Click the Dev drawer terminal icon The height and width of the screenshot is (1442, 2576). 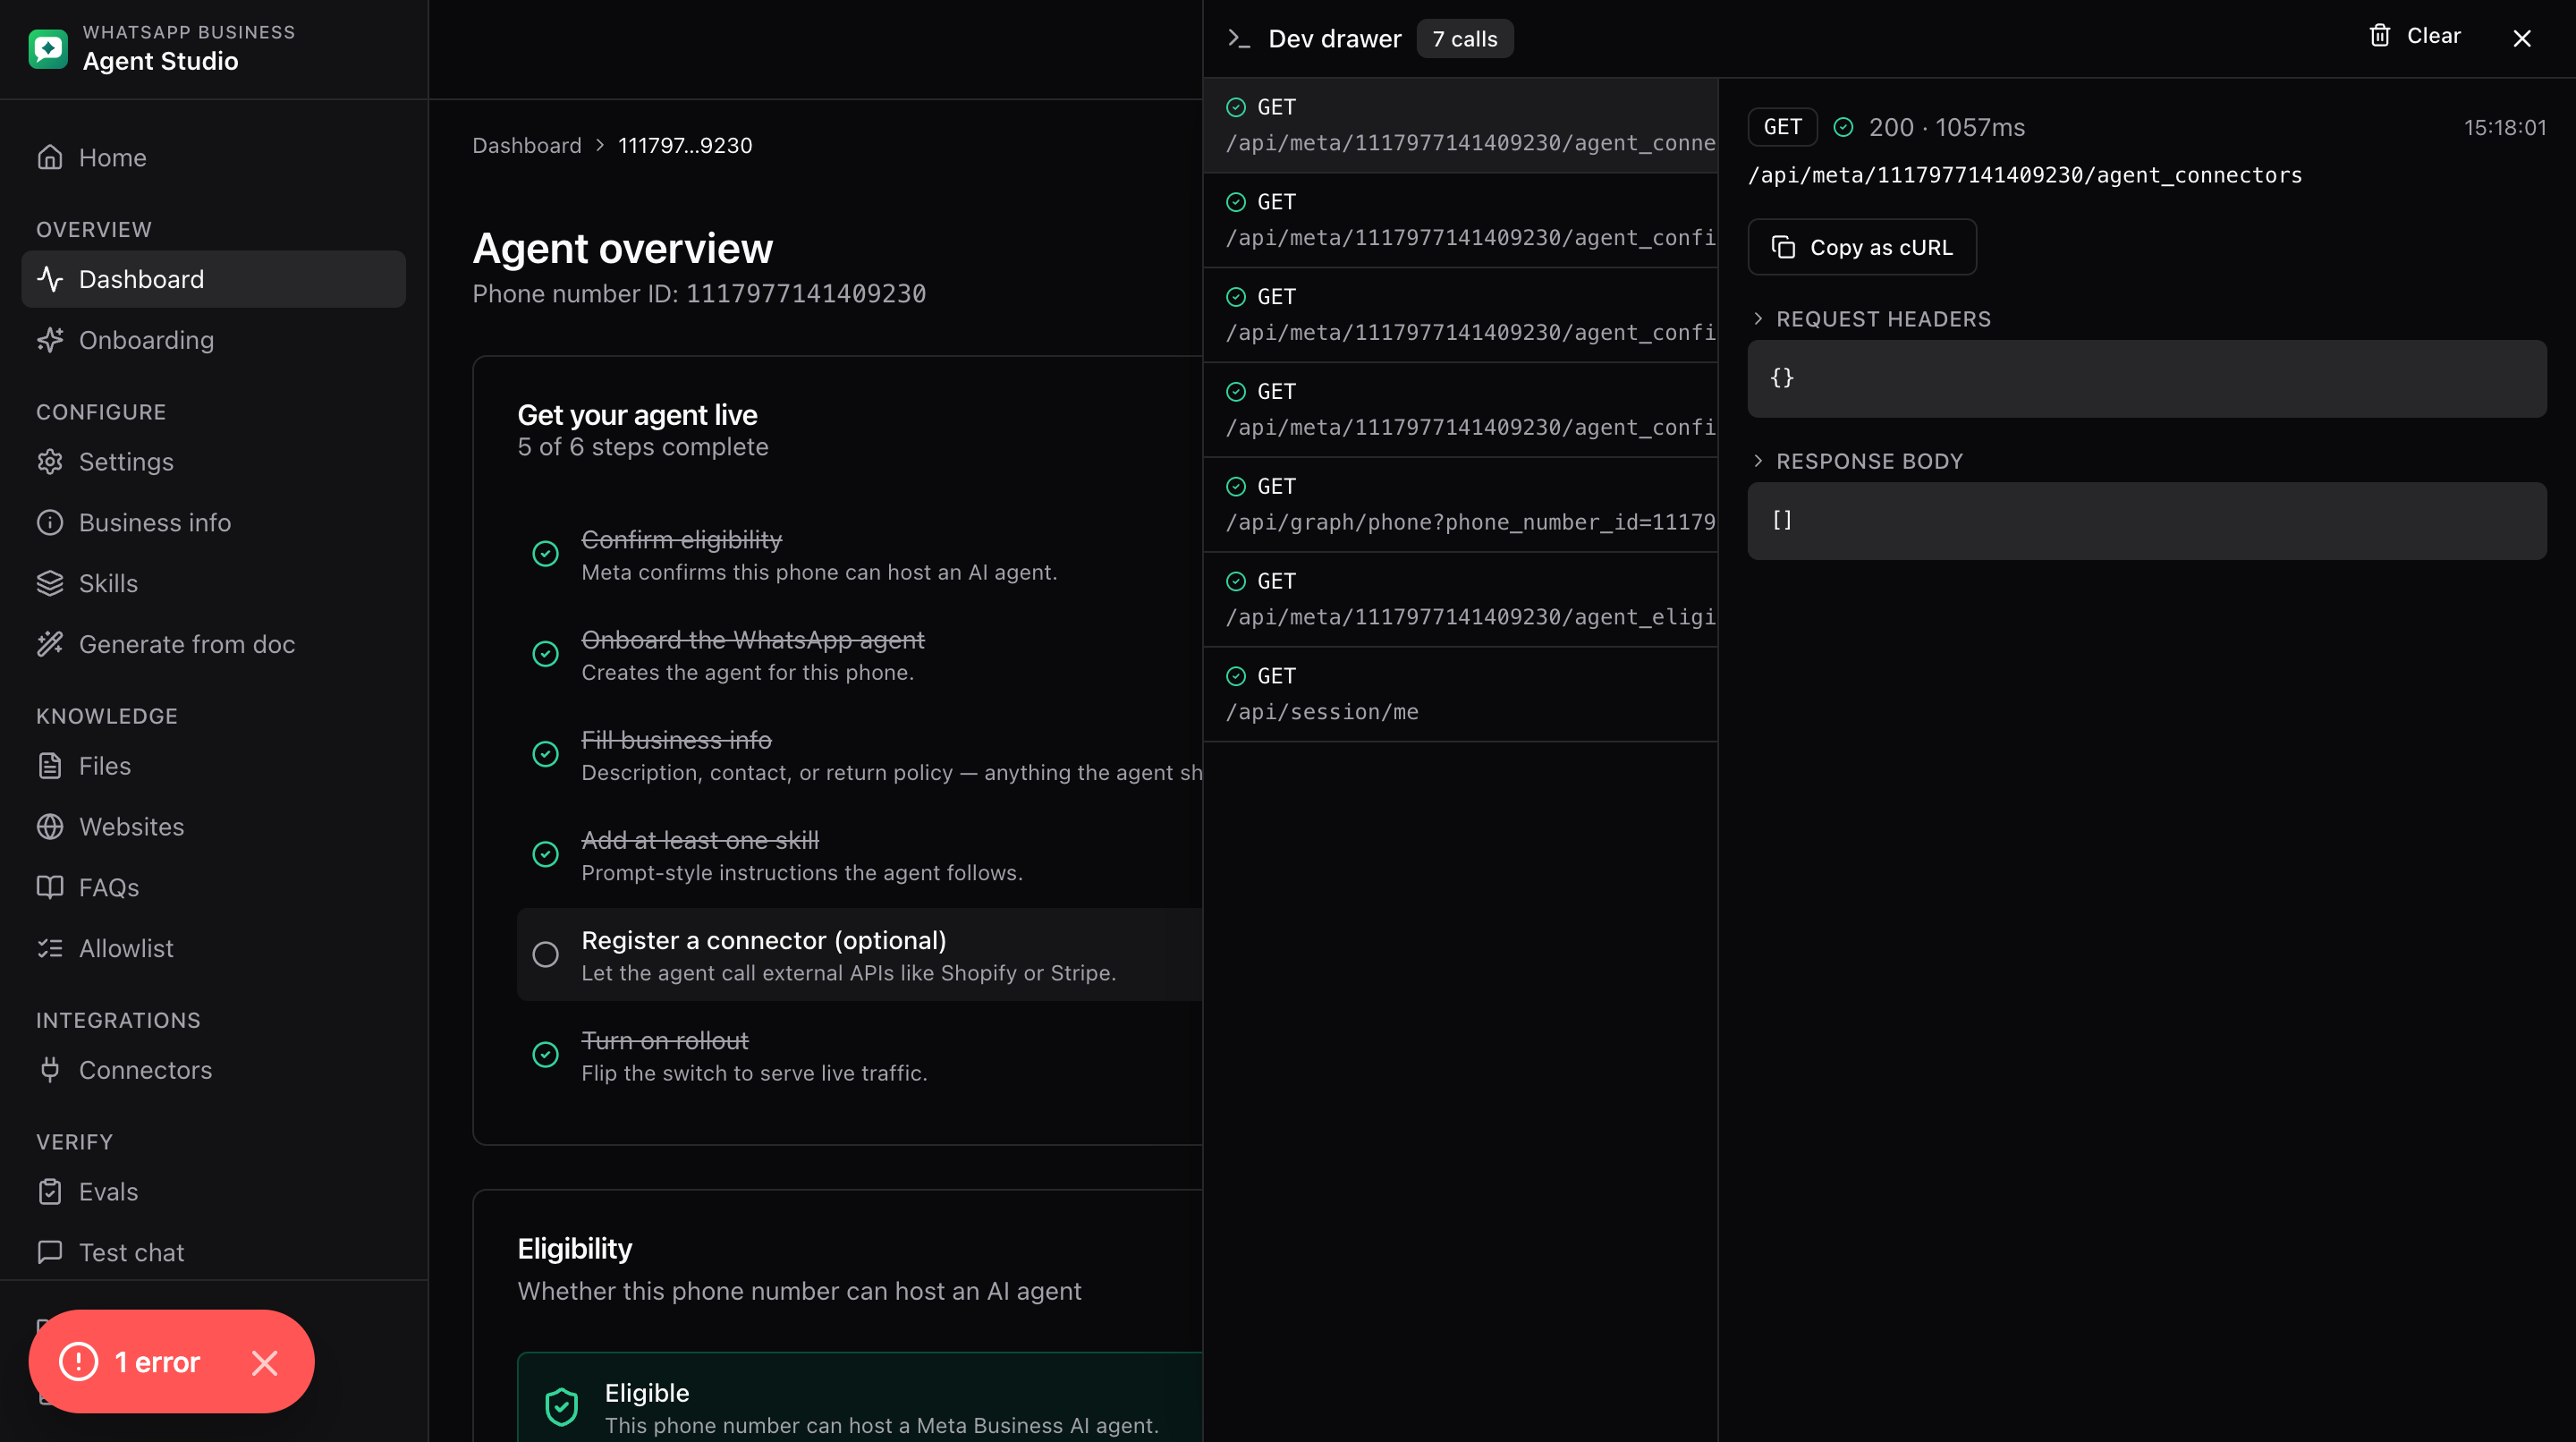pos(1239,39)
